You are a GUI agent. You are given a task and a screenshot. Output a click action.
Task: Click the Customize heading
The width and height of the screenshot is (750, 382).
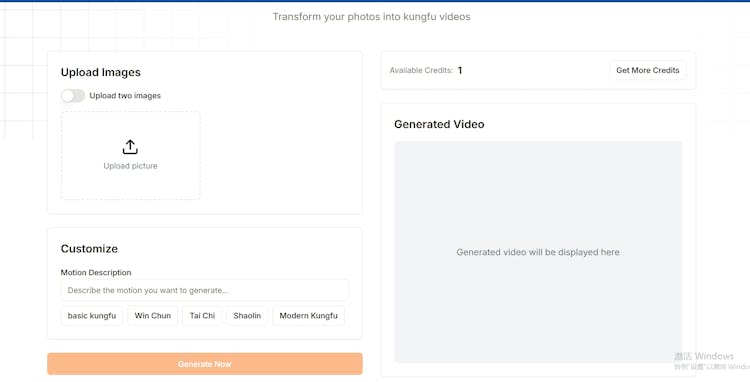tap(89, 249)
